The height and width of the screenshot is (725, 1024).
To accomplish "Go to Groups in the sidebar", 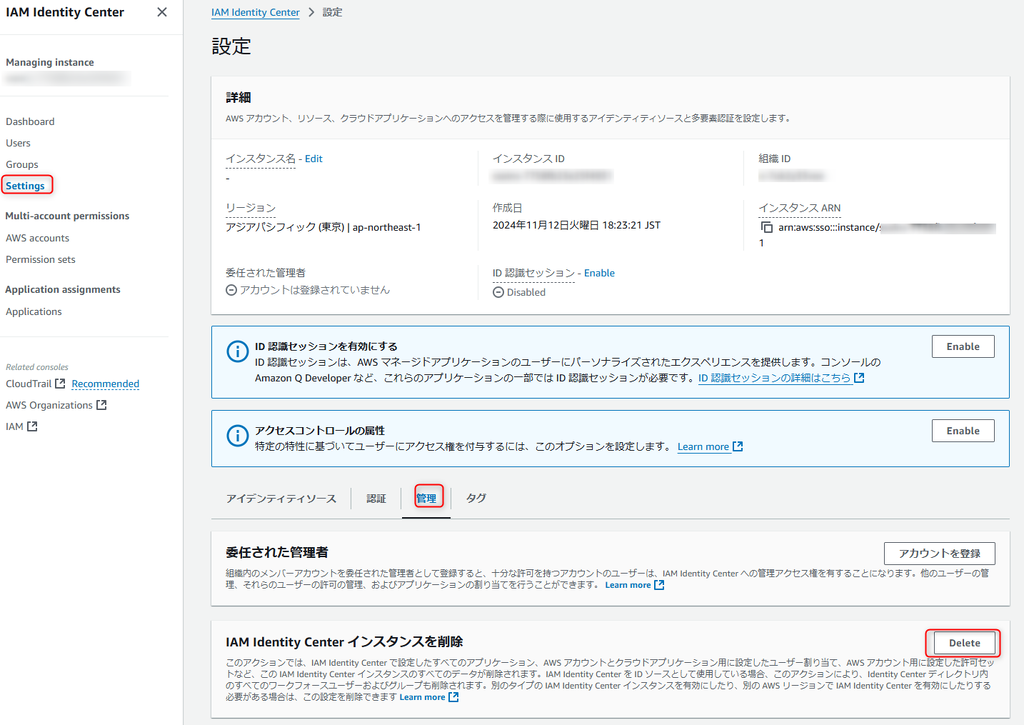I will (22, 165).
